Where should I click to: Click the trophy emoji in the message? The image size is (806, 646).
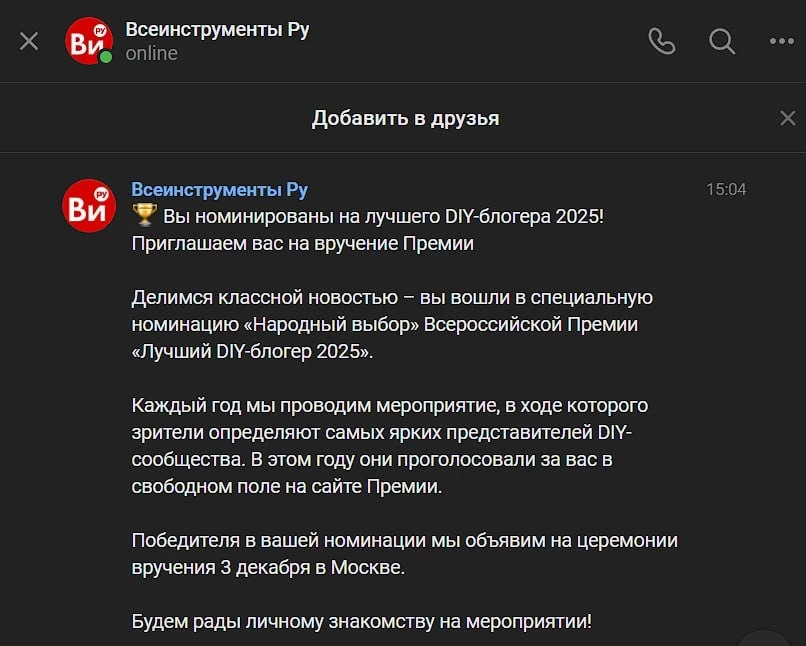pyautogui.click(x=145, y=216)
